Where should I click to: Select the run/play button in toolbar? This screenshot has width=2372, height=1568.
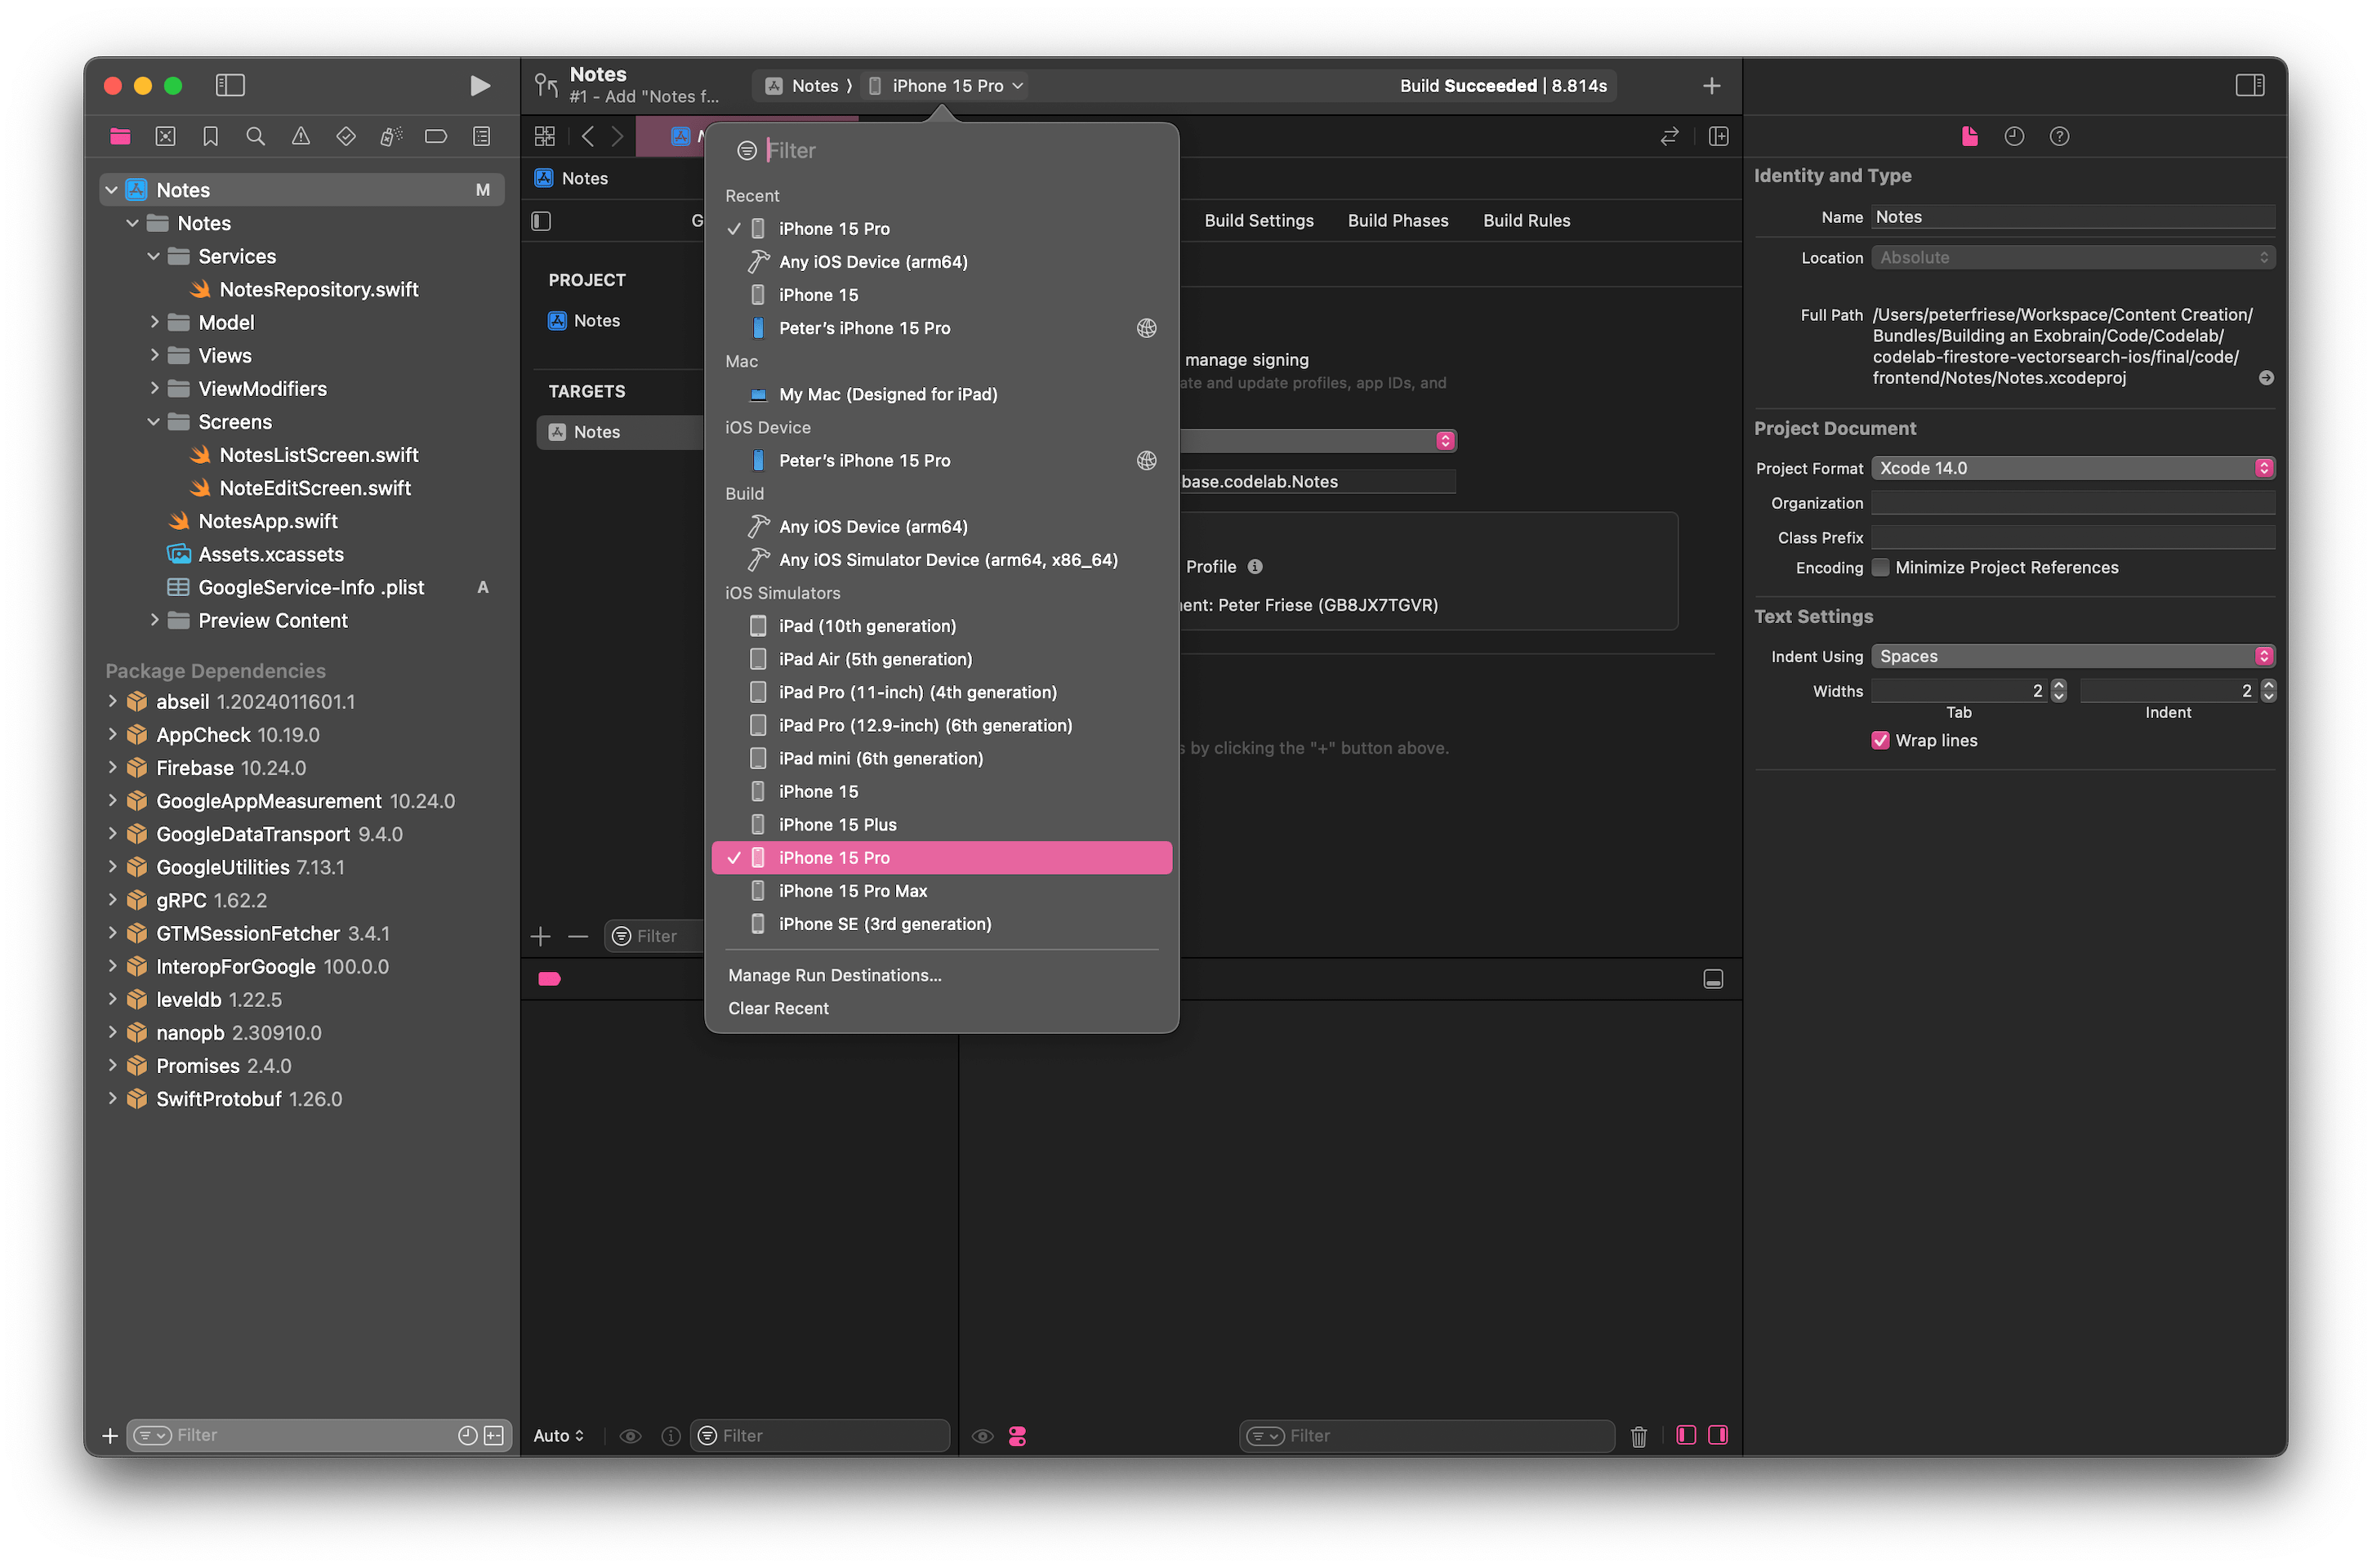(479, 84)
